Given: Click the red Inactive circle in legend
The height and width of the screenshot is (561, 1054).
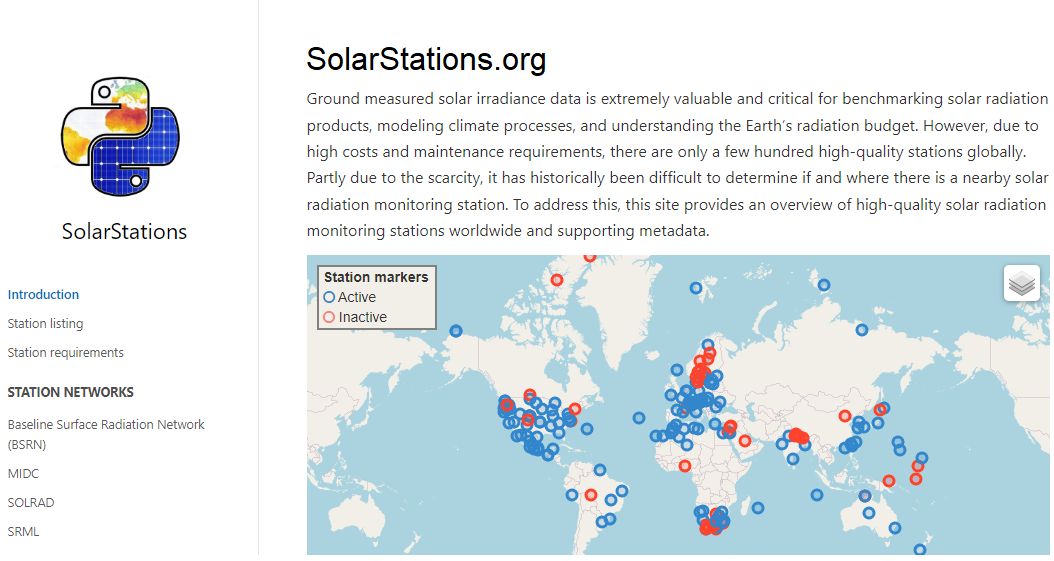Looking at the screenshot, I should 329,317.
